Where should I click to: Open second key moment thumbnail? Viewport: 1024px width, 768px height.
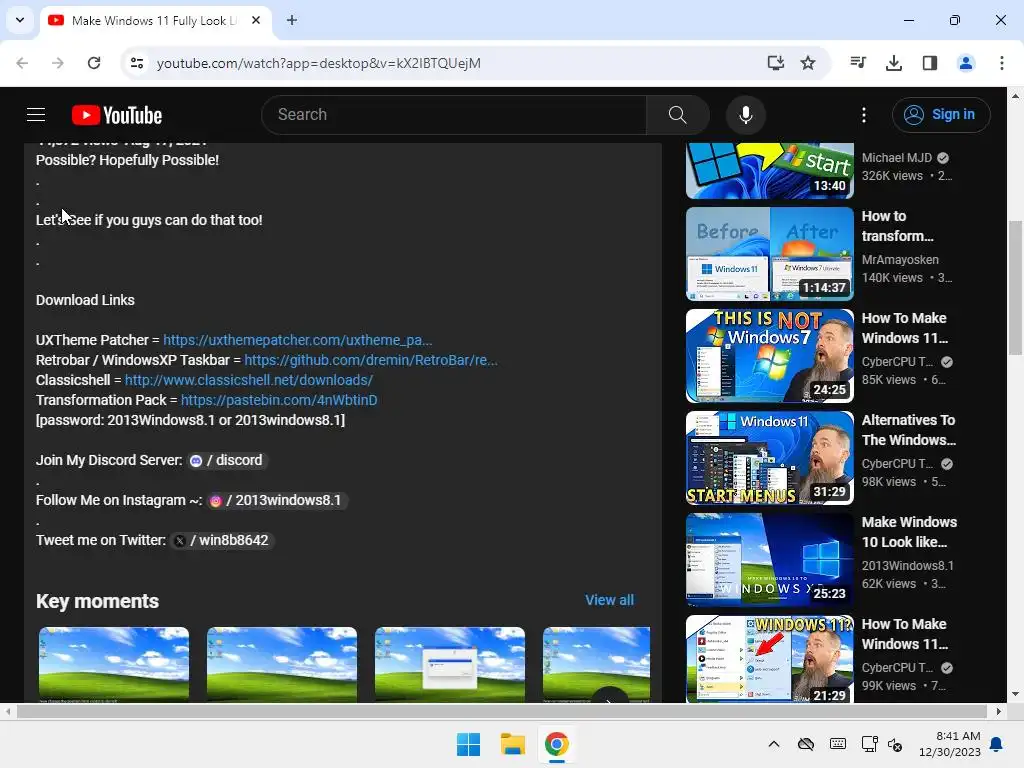tap(281, 664)
